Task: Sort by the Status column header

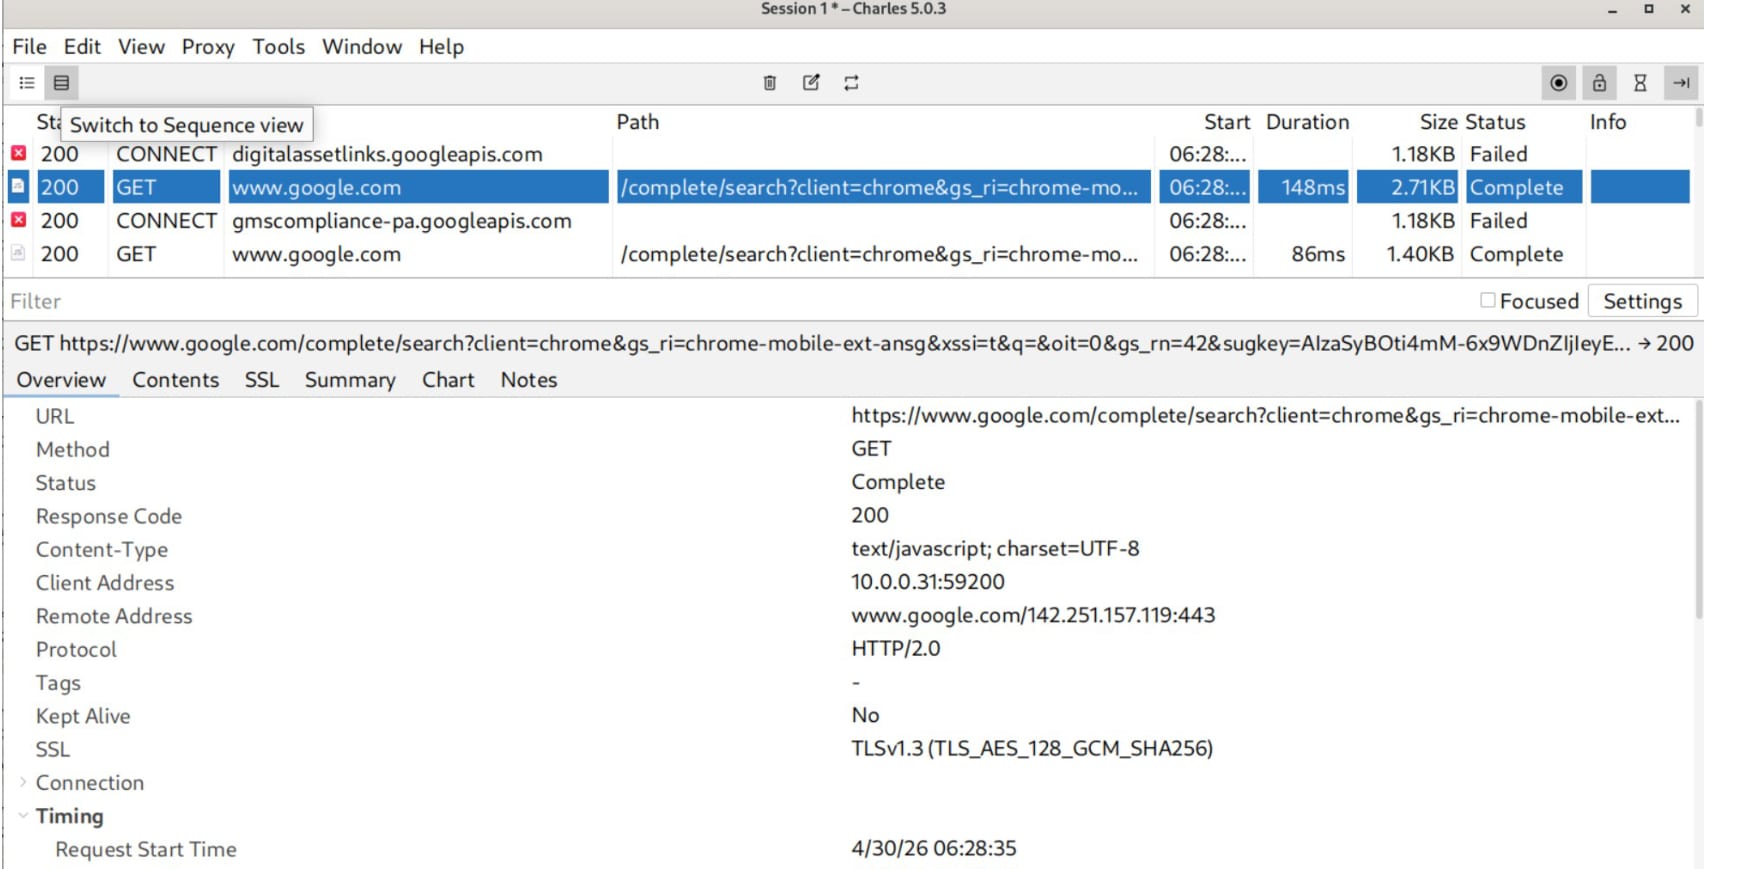Action: click(1497, 122)
